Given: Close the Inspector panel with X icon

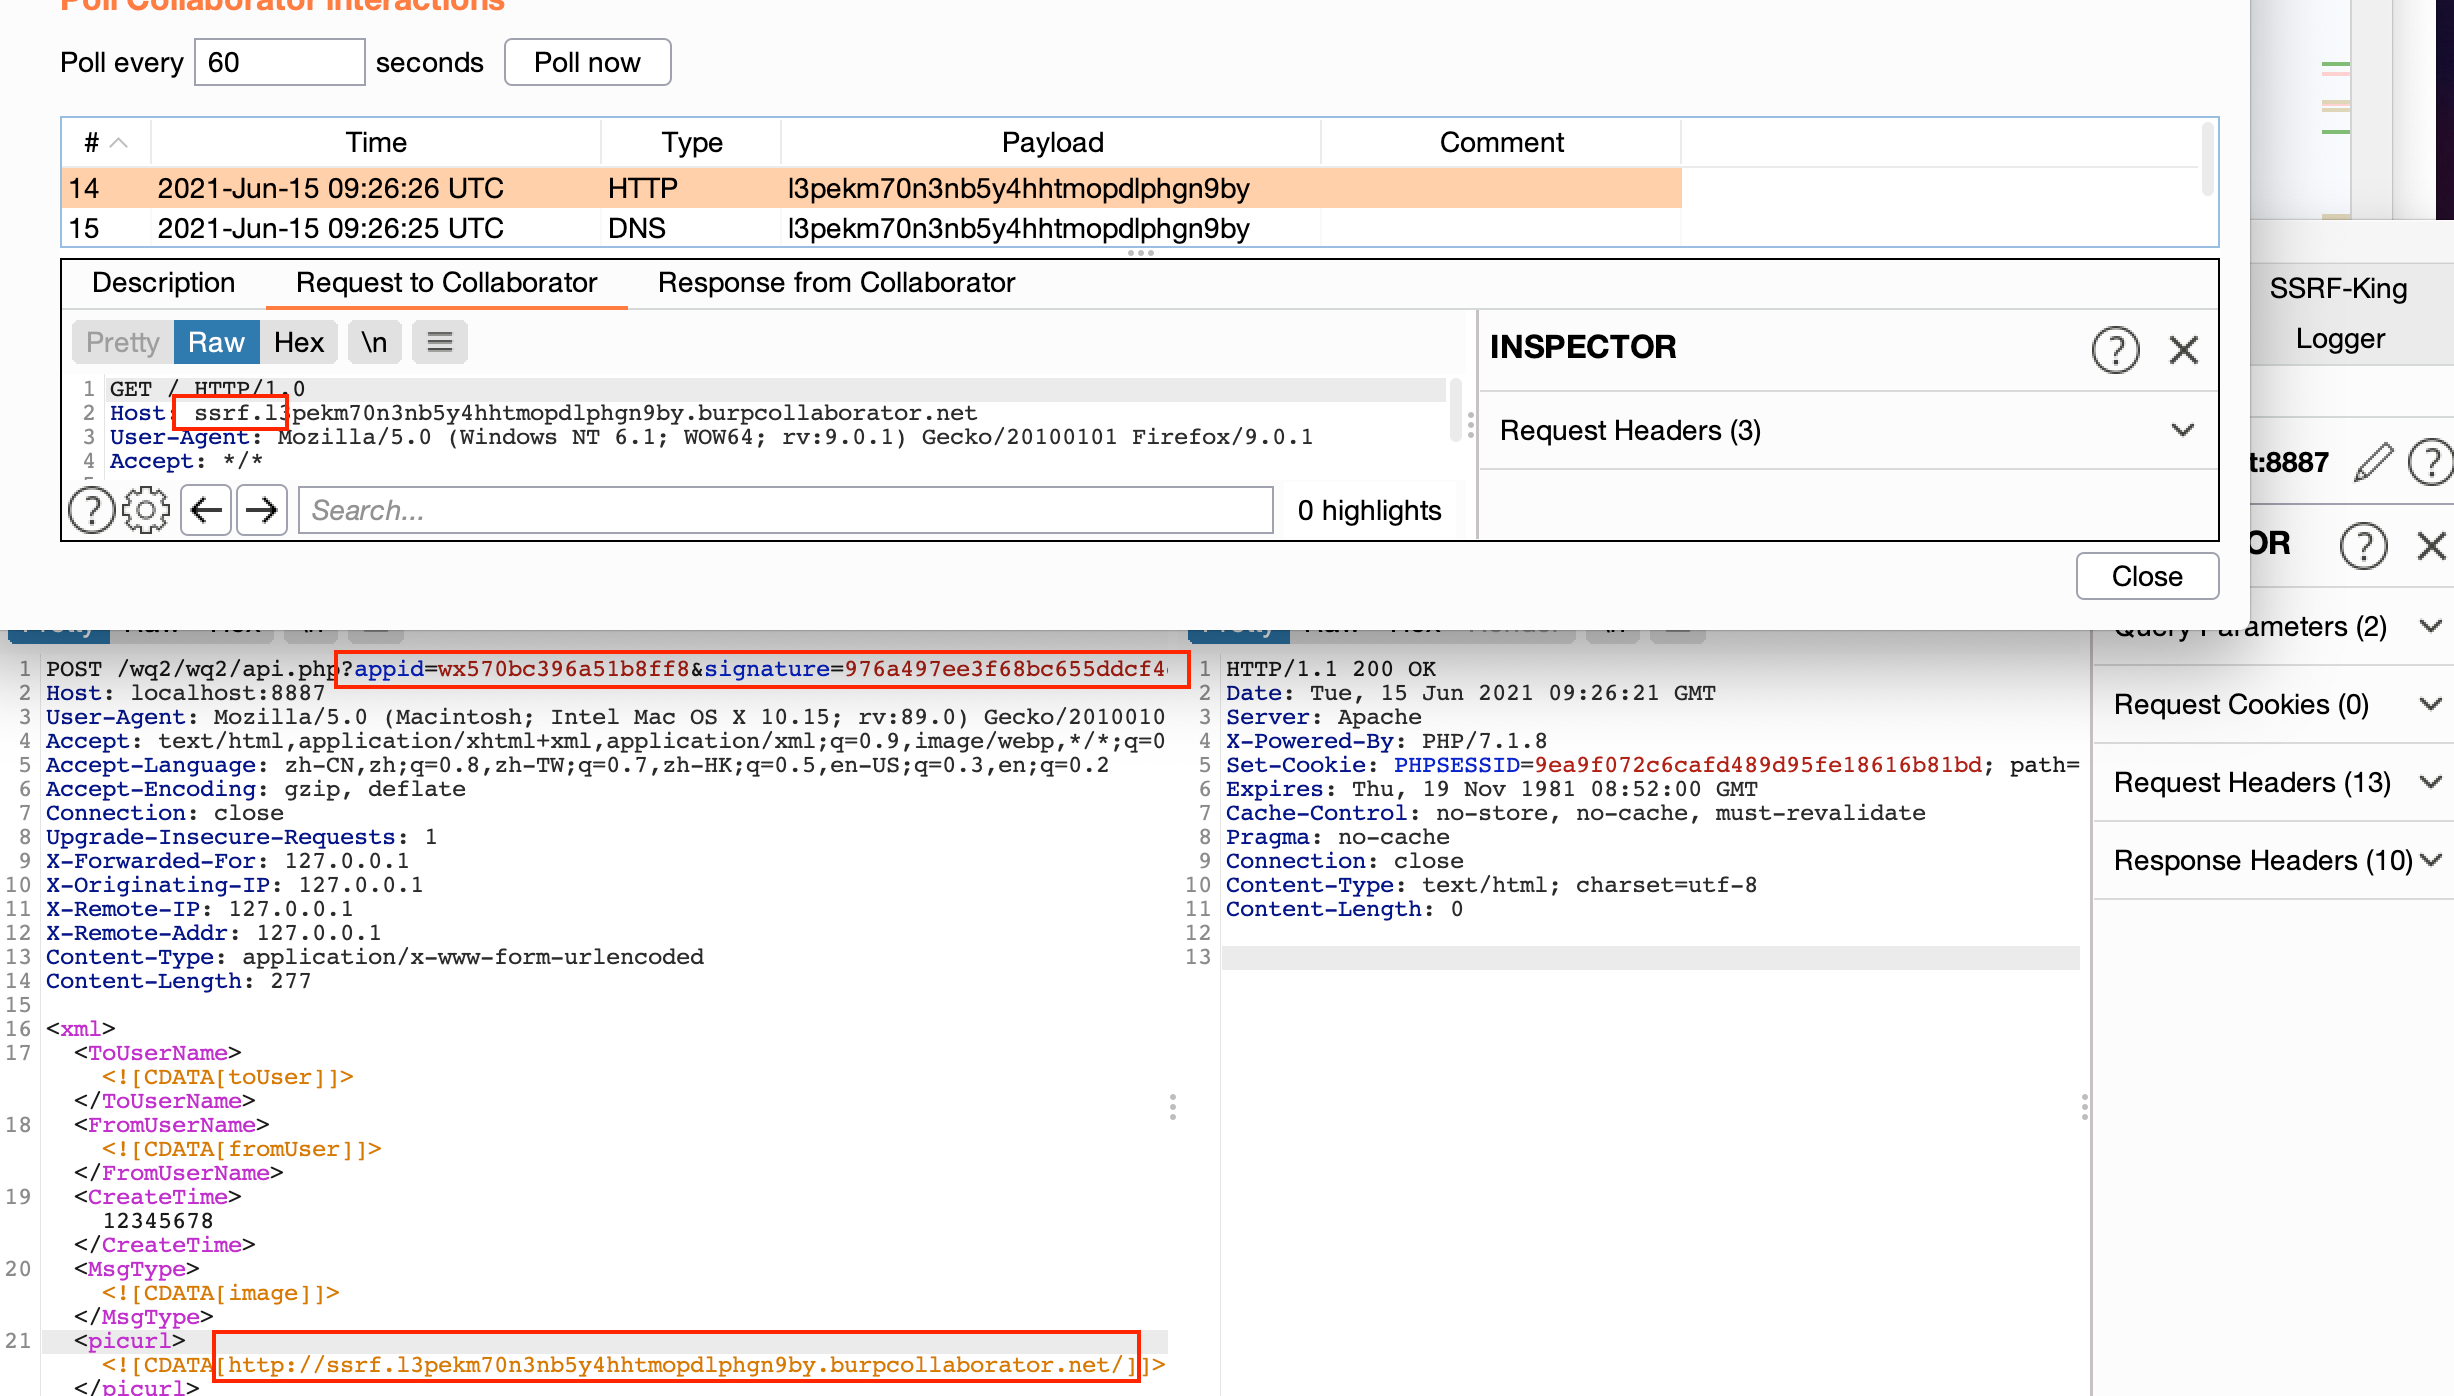Looking at the screenshot, I should coord(2184,349).
